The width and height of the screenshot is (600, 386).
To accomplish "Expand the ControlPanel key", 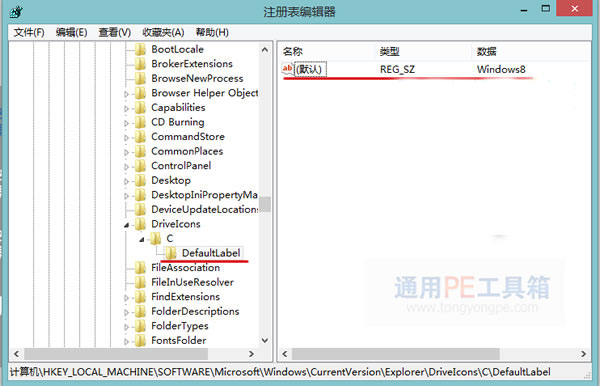I will click(126, 166).
